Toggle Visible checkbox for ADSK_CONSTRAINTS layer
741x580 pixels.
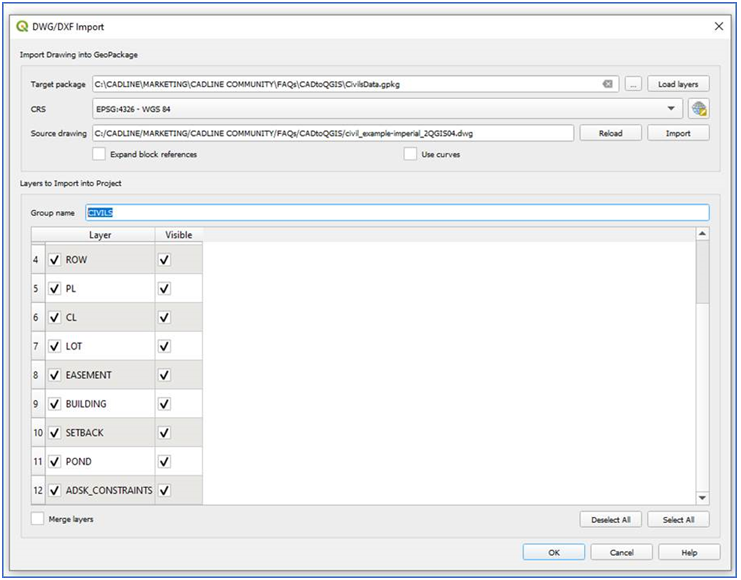pyautogui.click(x=164, y=490)
